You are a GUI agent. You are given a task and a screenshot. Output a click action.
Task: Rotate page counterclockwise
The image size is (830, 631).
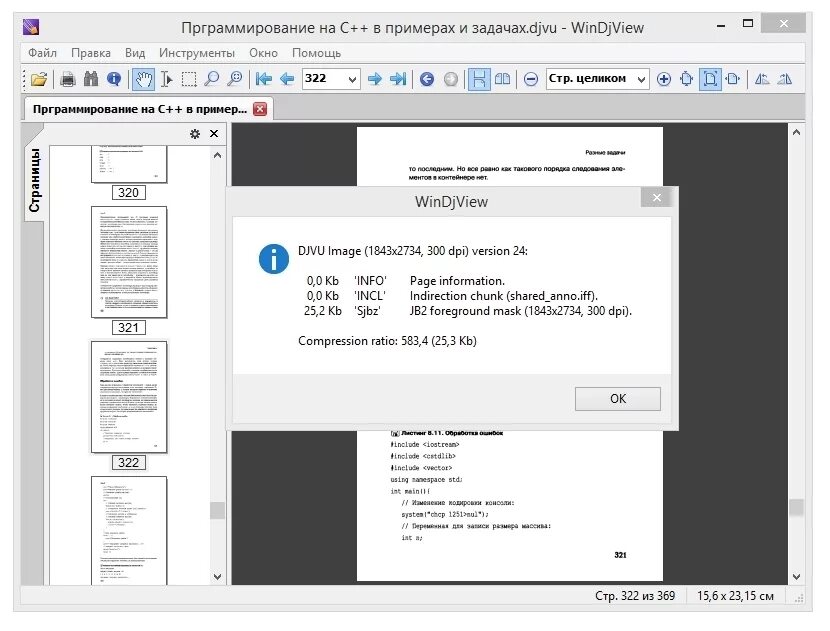pos(762,79)
